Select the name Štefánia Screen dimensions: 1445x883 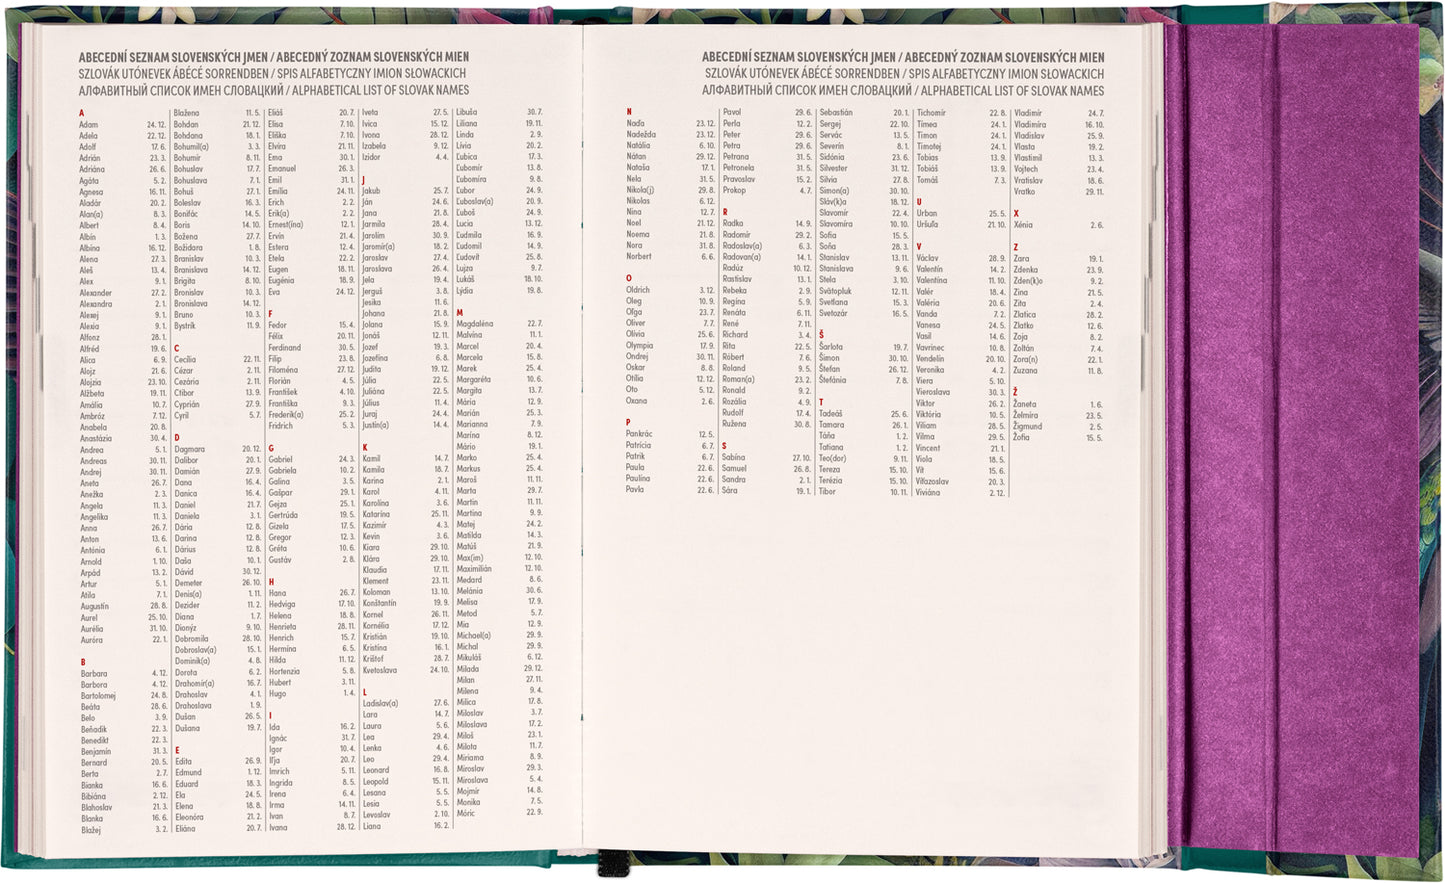833,380
